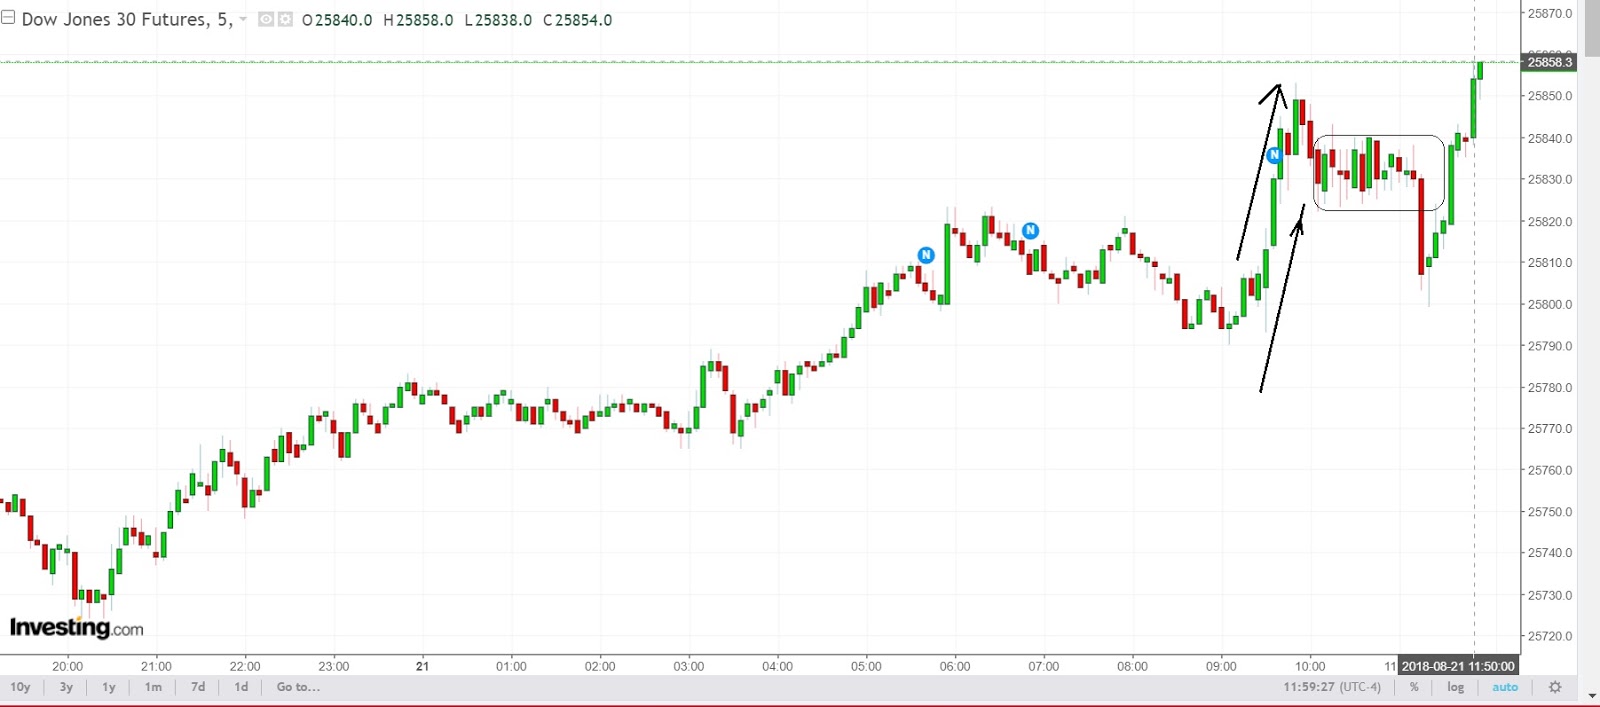Set the range to 10y
This screenshot has width=1600, height=707.
(x=20, y=687)
